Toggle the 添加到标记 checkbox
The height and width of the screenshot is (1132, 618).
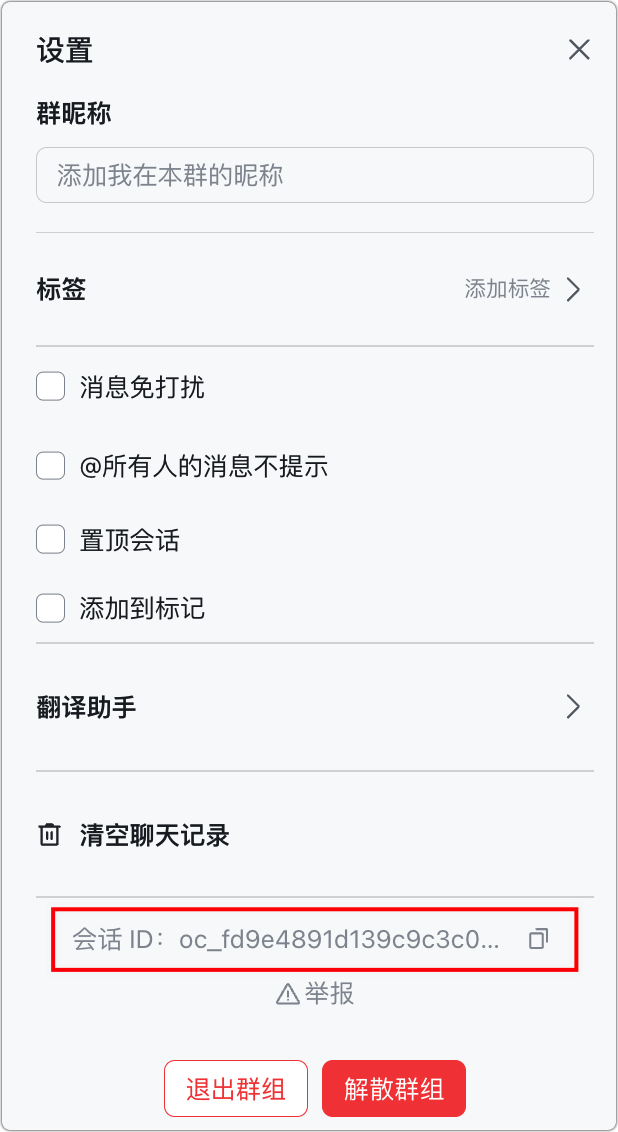click(x=51, y=608)
